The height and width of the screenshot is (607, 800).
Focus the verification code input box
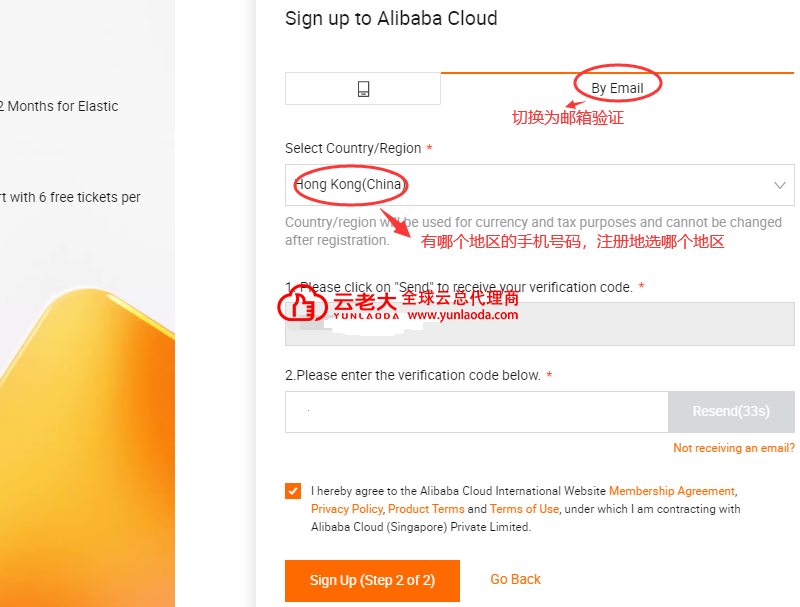pyautogui.click(x=476, y=412)
